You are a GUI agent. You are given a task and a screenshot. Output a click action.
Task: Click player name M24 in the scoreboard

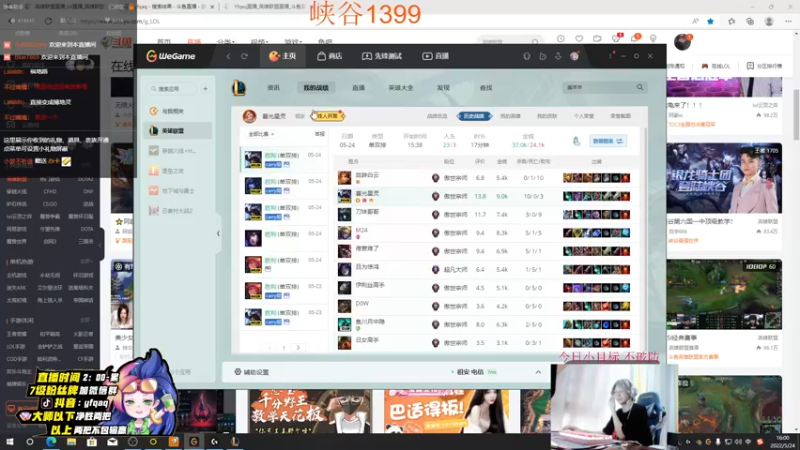point(362,231)
